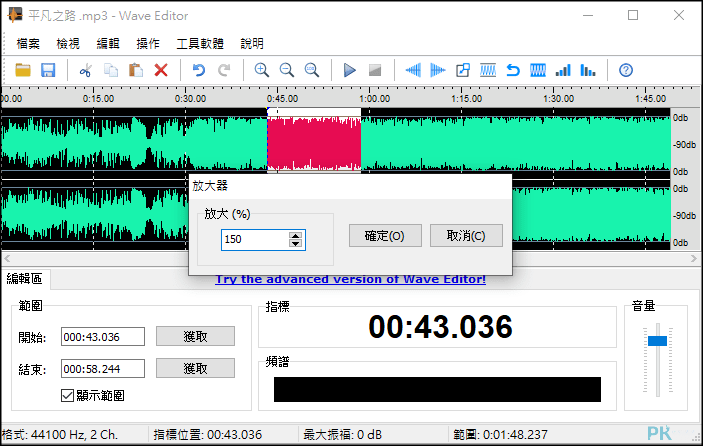Image resolution: width=703 pixels, height=446 pixels.
Task: Click the 範圍: 0:01:48.237 status text
Action: [500, 434]
